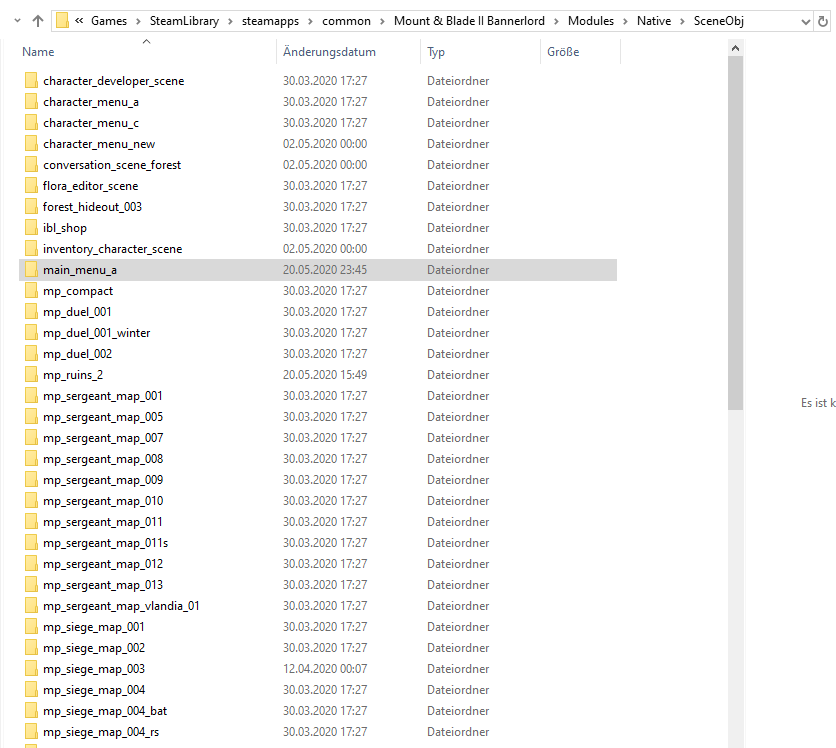This screenshot has width=836, height=748.
Task: Click the Typ column header
Action: [436, 52]
